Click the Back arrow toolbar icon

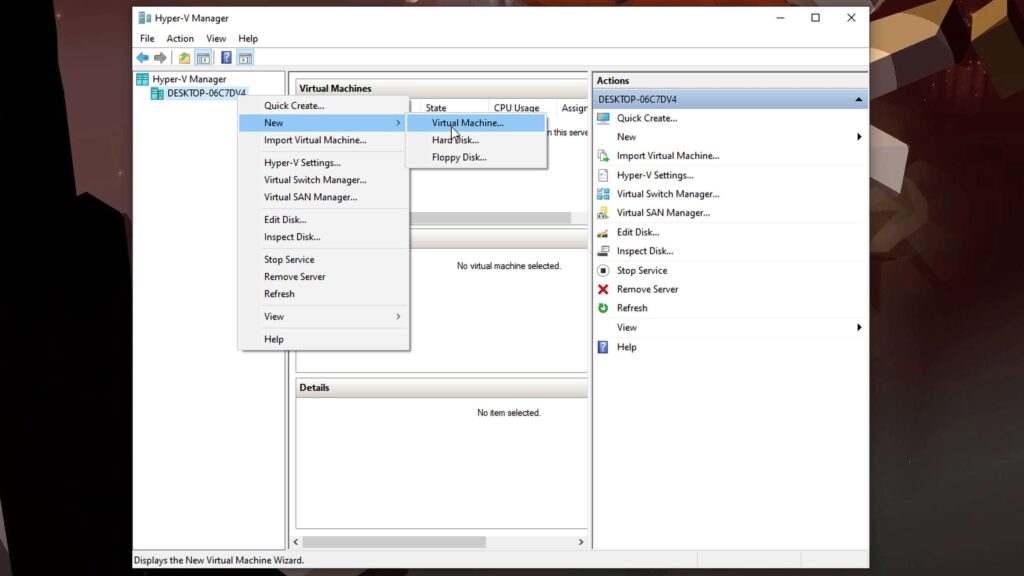(x=142, y=57)
